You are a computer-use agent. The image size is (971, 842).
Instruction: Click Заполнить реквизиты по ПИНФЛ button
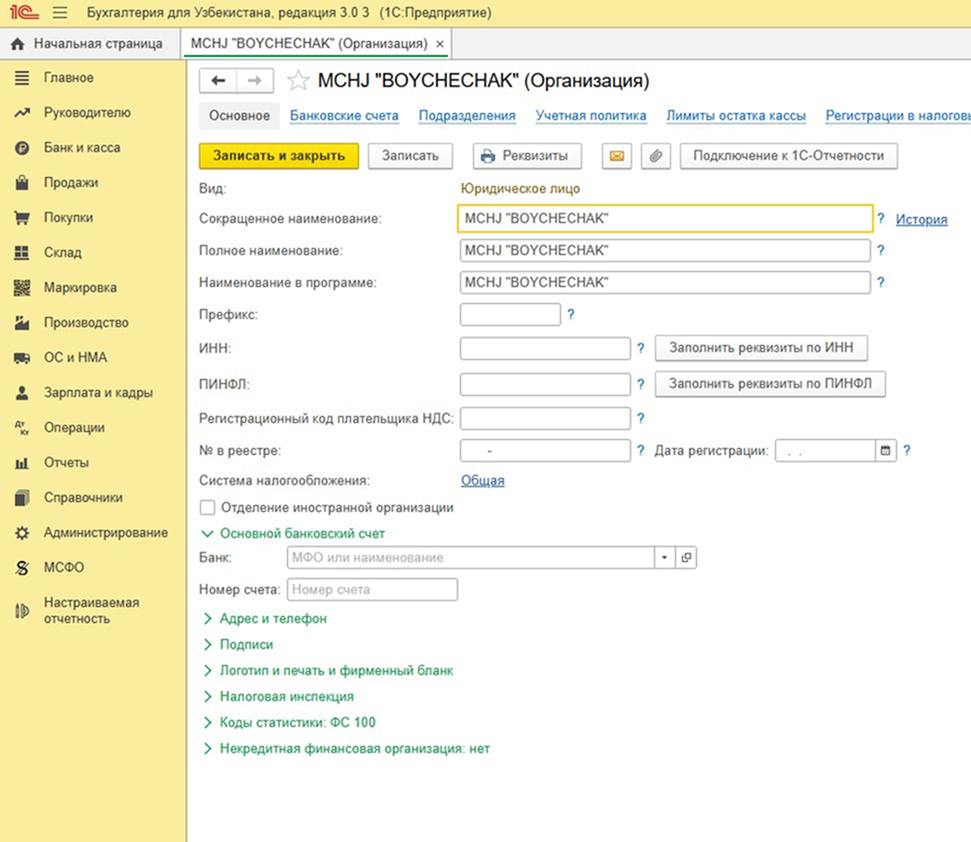coord(770,384)
